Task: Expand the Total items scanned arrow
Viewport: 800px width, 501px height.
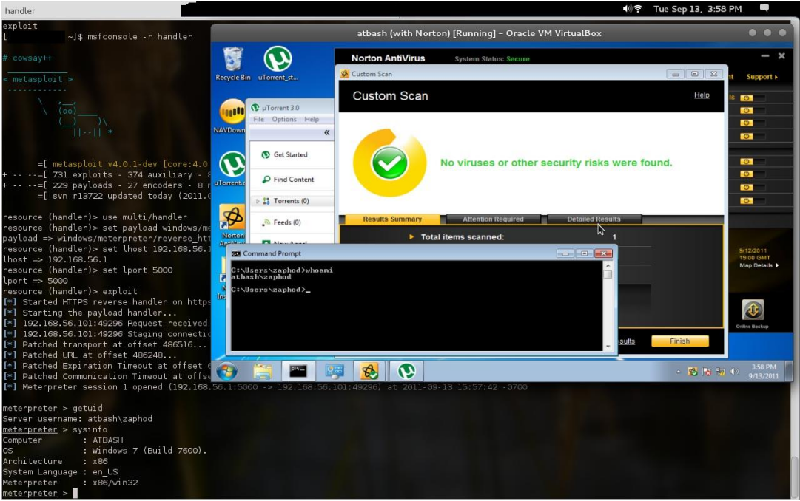Action: [411, 237]
